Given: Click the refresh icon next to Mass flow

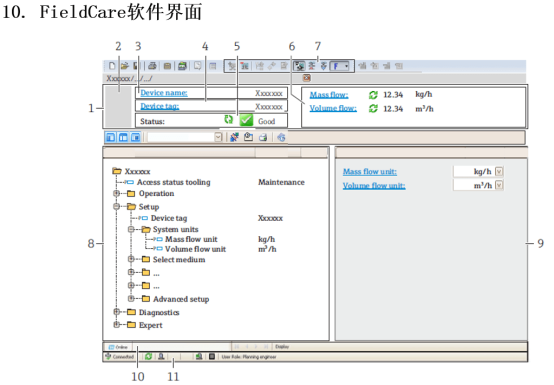Looking at the screenshot, I should pyautogui.click(x=373, y=95).
